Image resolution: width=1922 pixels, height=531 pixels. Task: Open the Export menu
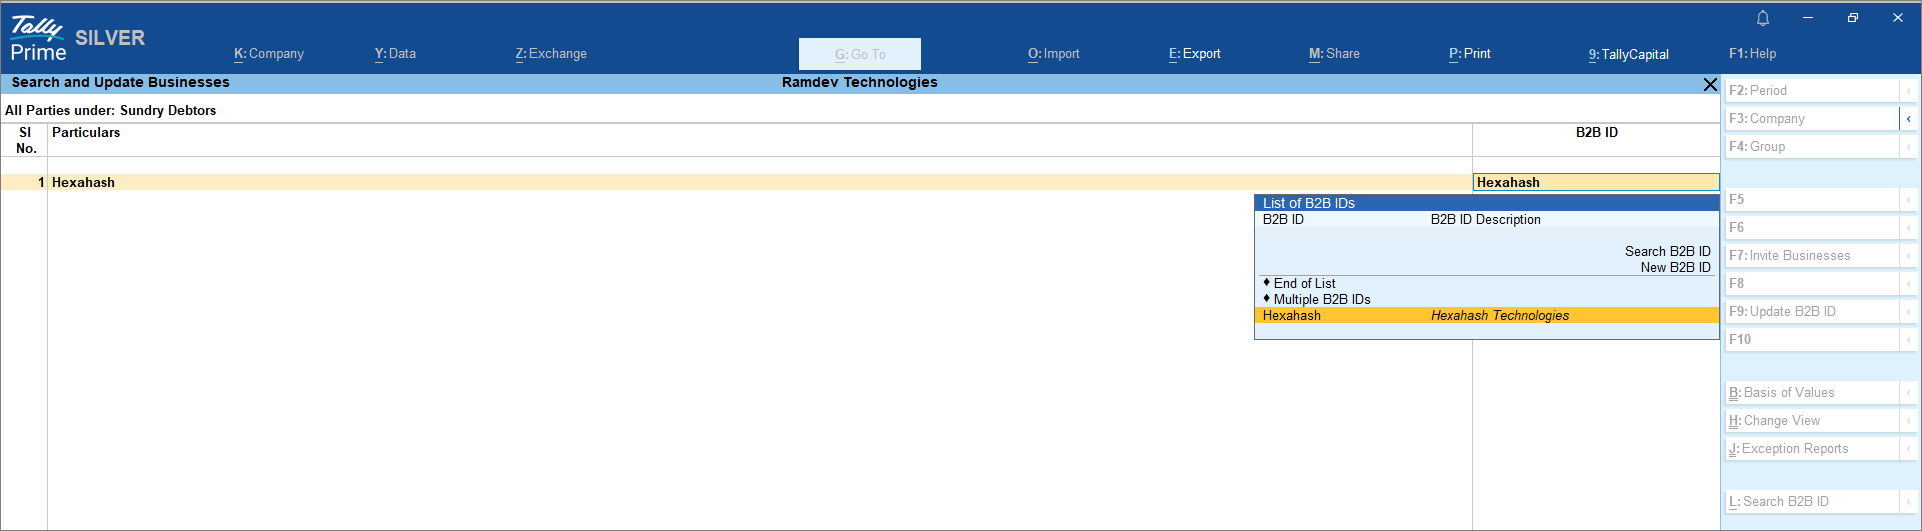coord(1195,54)
